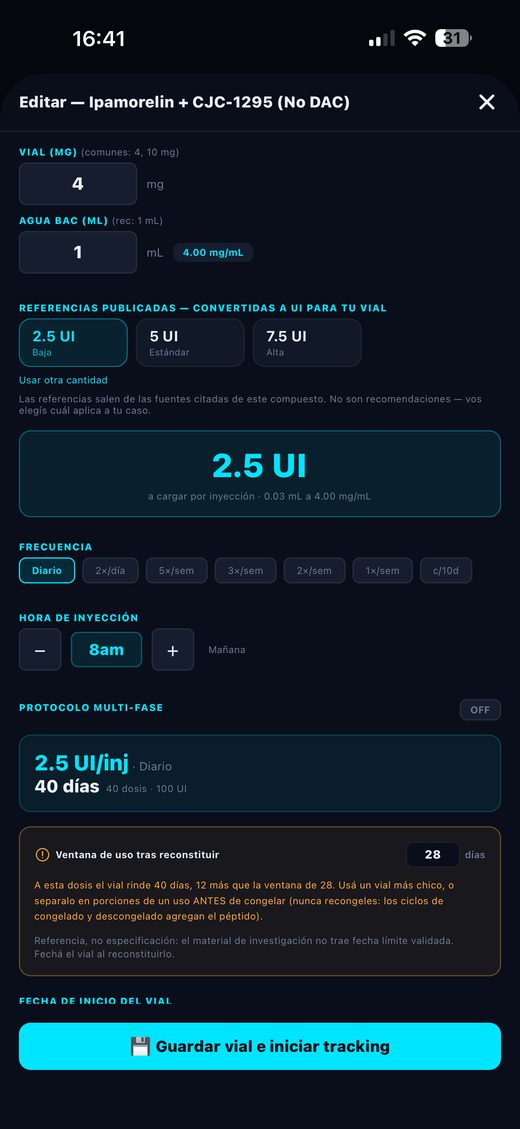This screenshot has width=520, height=1129.
Task: Toggle the Protocolo Multi-Fase OFF switch
Action: tap(480, 710)
